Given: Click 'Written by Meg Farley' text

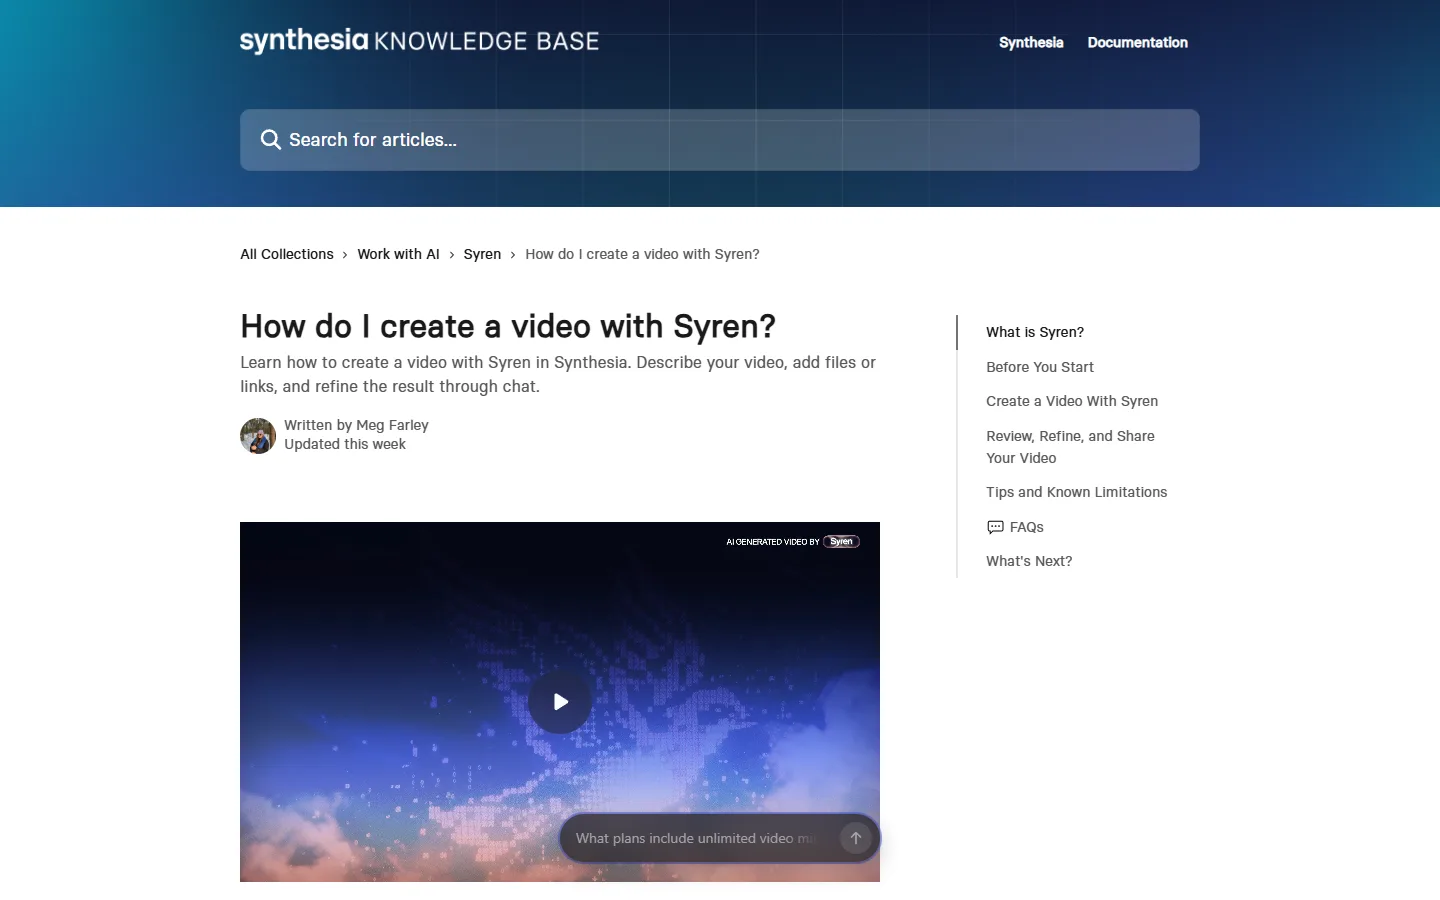Looking at the screenshot, I should coord(356,425).
